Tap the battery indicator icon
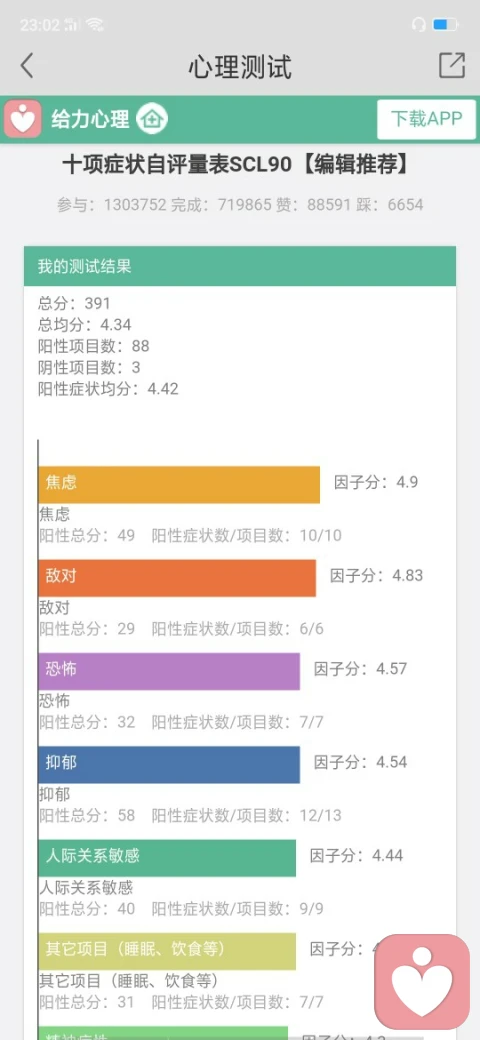 444,25
